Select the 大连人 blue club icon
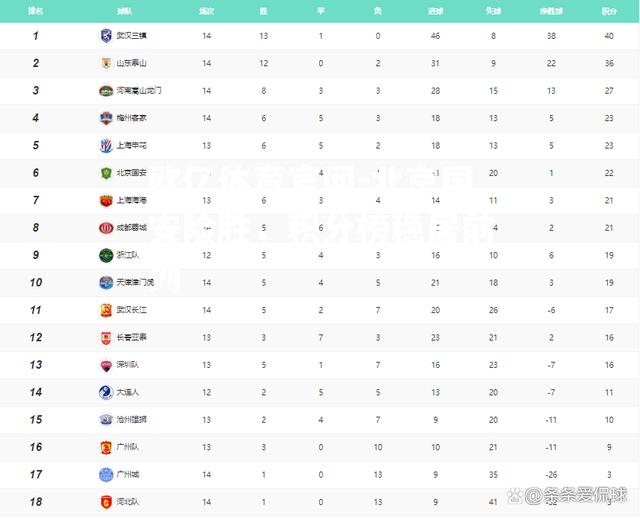The height and width of the screenshot is (518, 640). point(106,392)
